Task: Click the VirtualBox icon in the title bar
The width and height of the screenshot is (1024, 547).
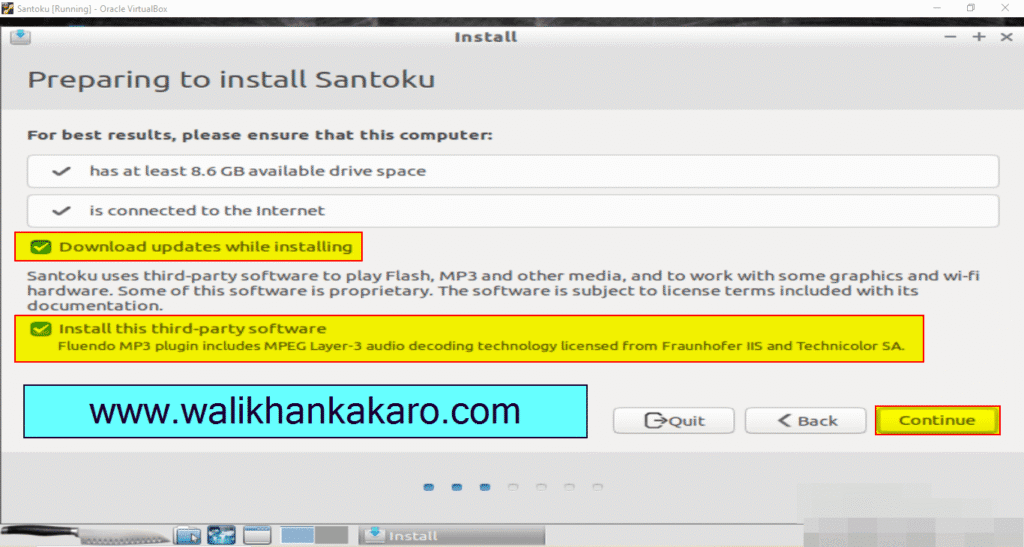Action: coord(8,8)
